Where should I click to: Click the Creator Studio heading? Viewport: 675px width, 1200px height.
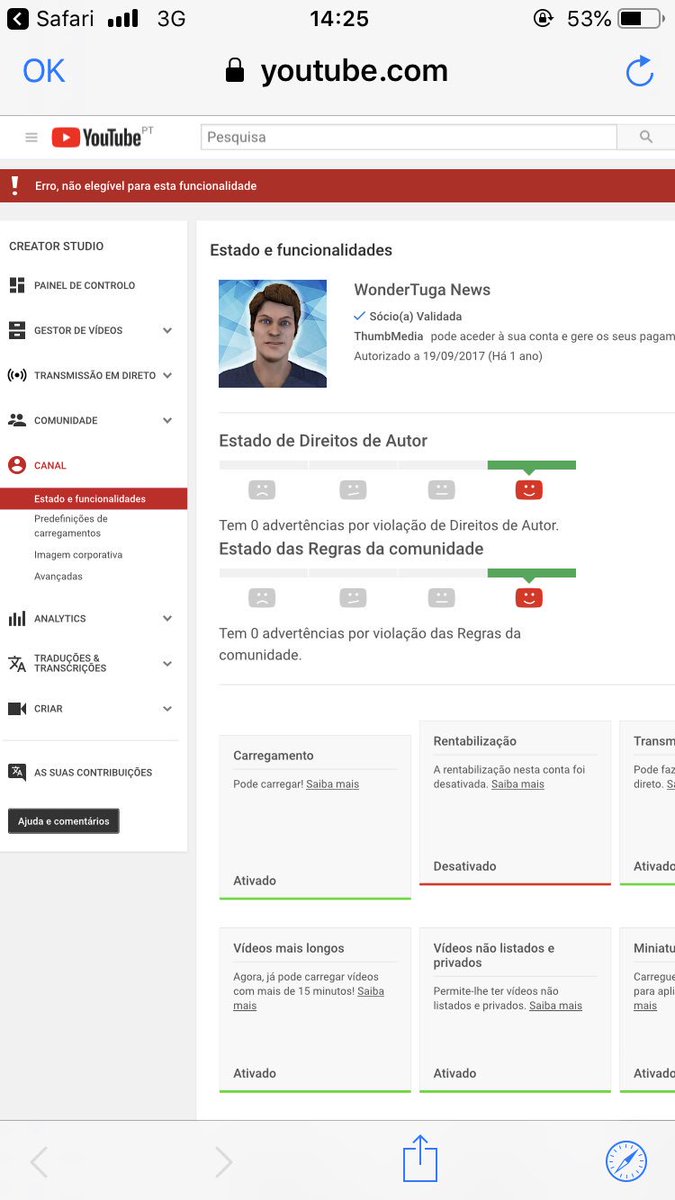pyautogui.click(x=56, y=246)
